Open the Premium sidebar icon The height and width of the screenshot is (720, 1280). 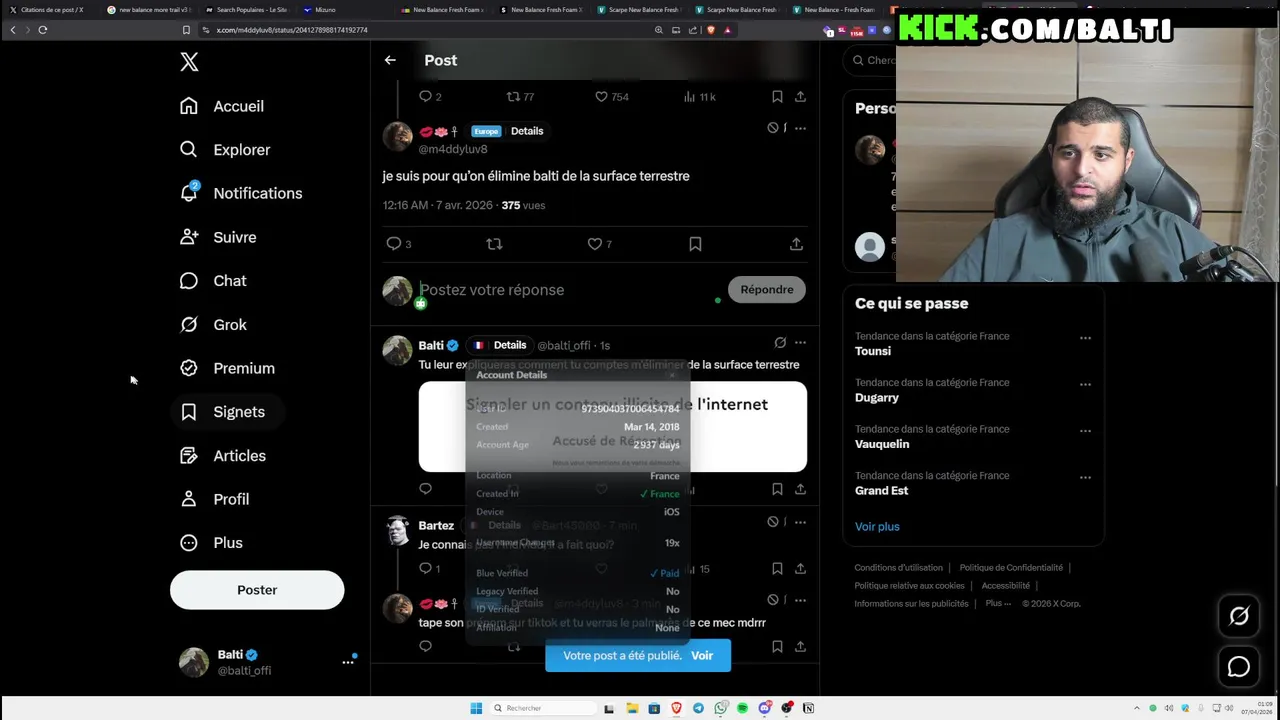pos(189,368)
